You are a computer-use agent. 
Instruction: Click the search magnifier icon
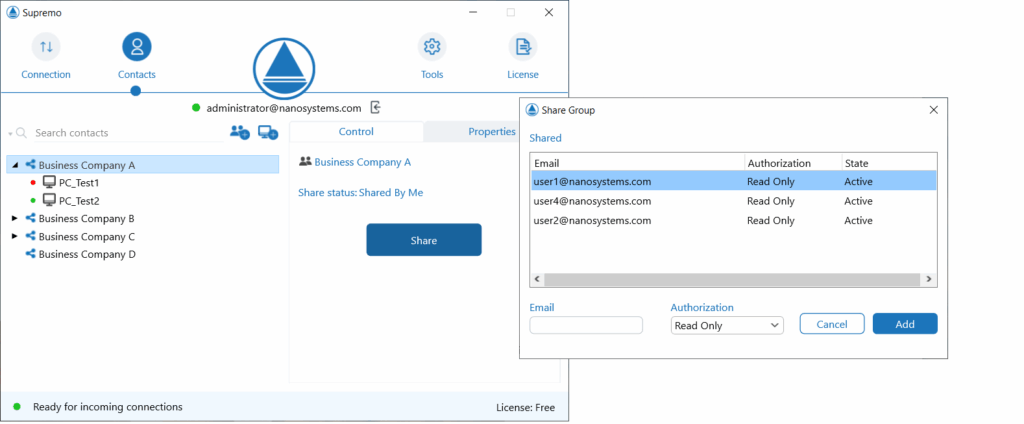(x=22, y=133)
